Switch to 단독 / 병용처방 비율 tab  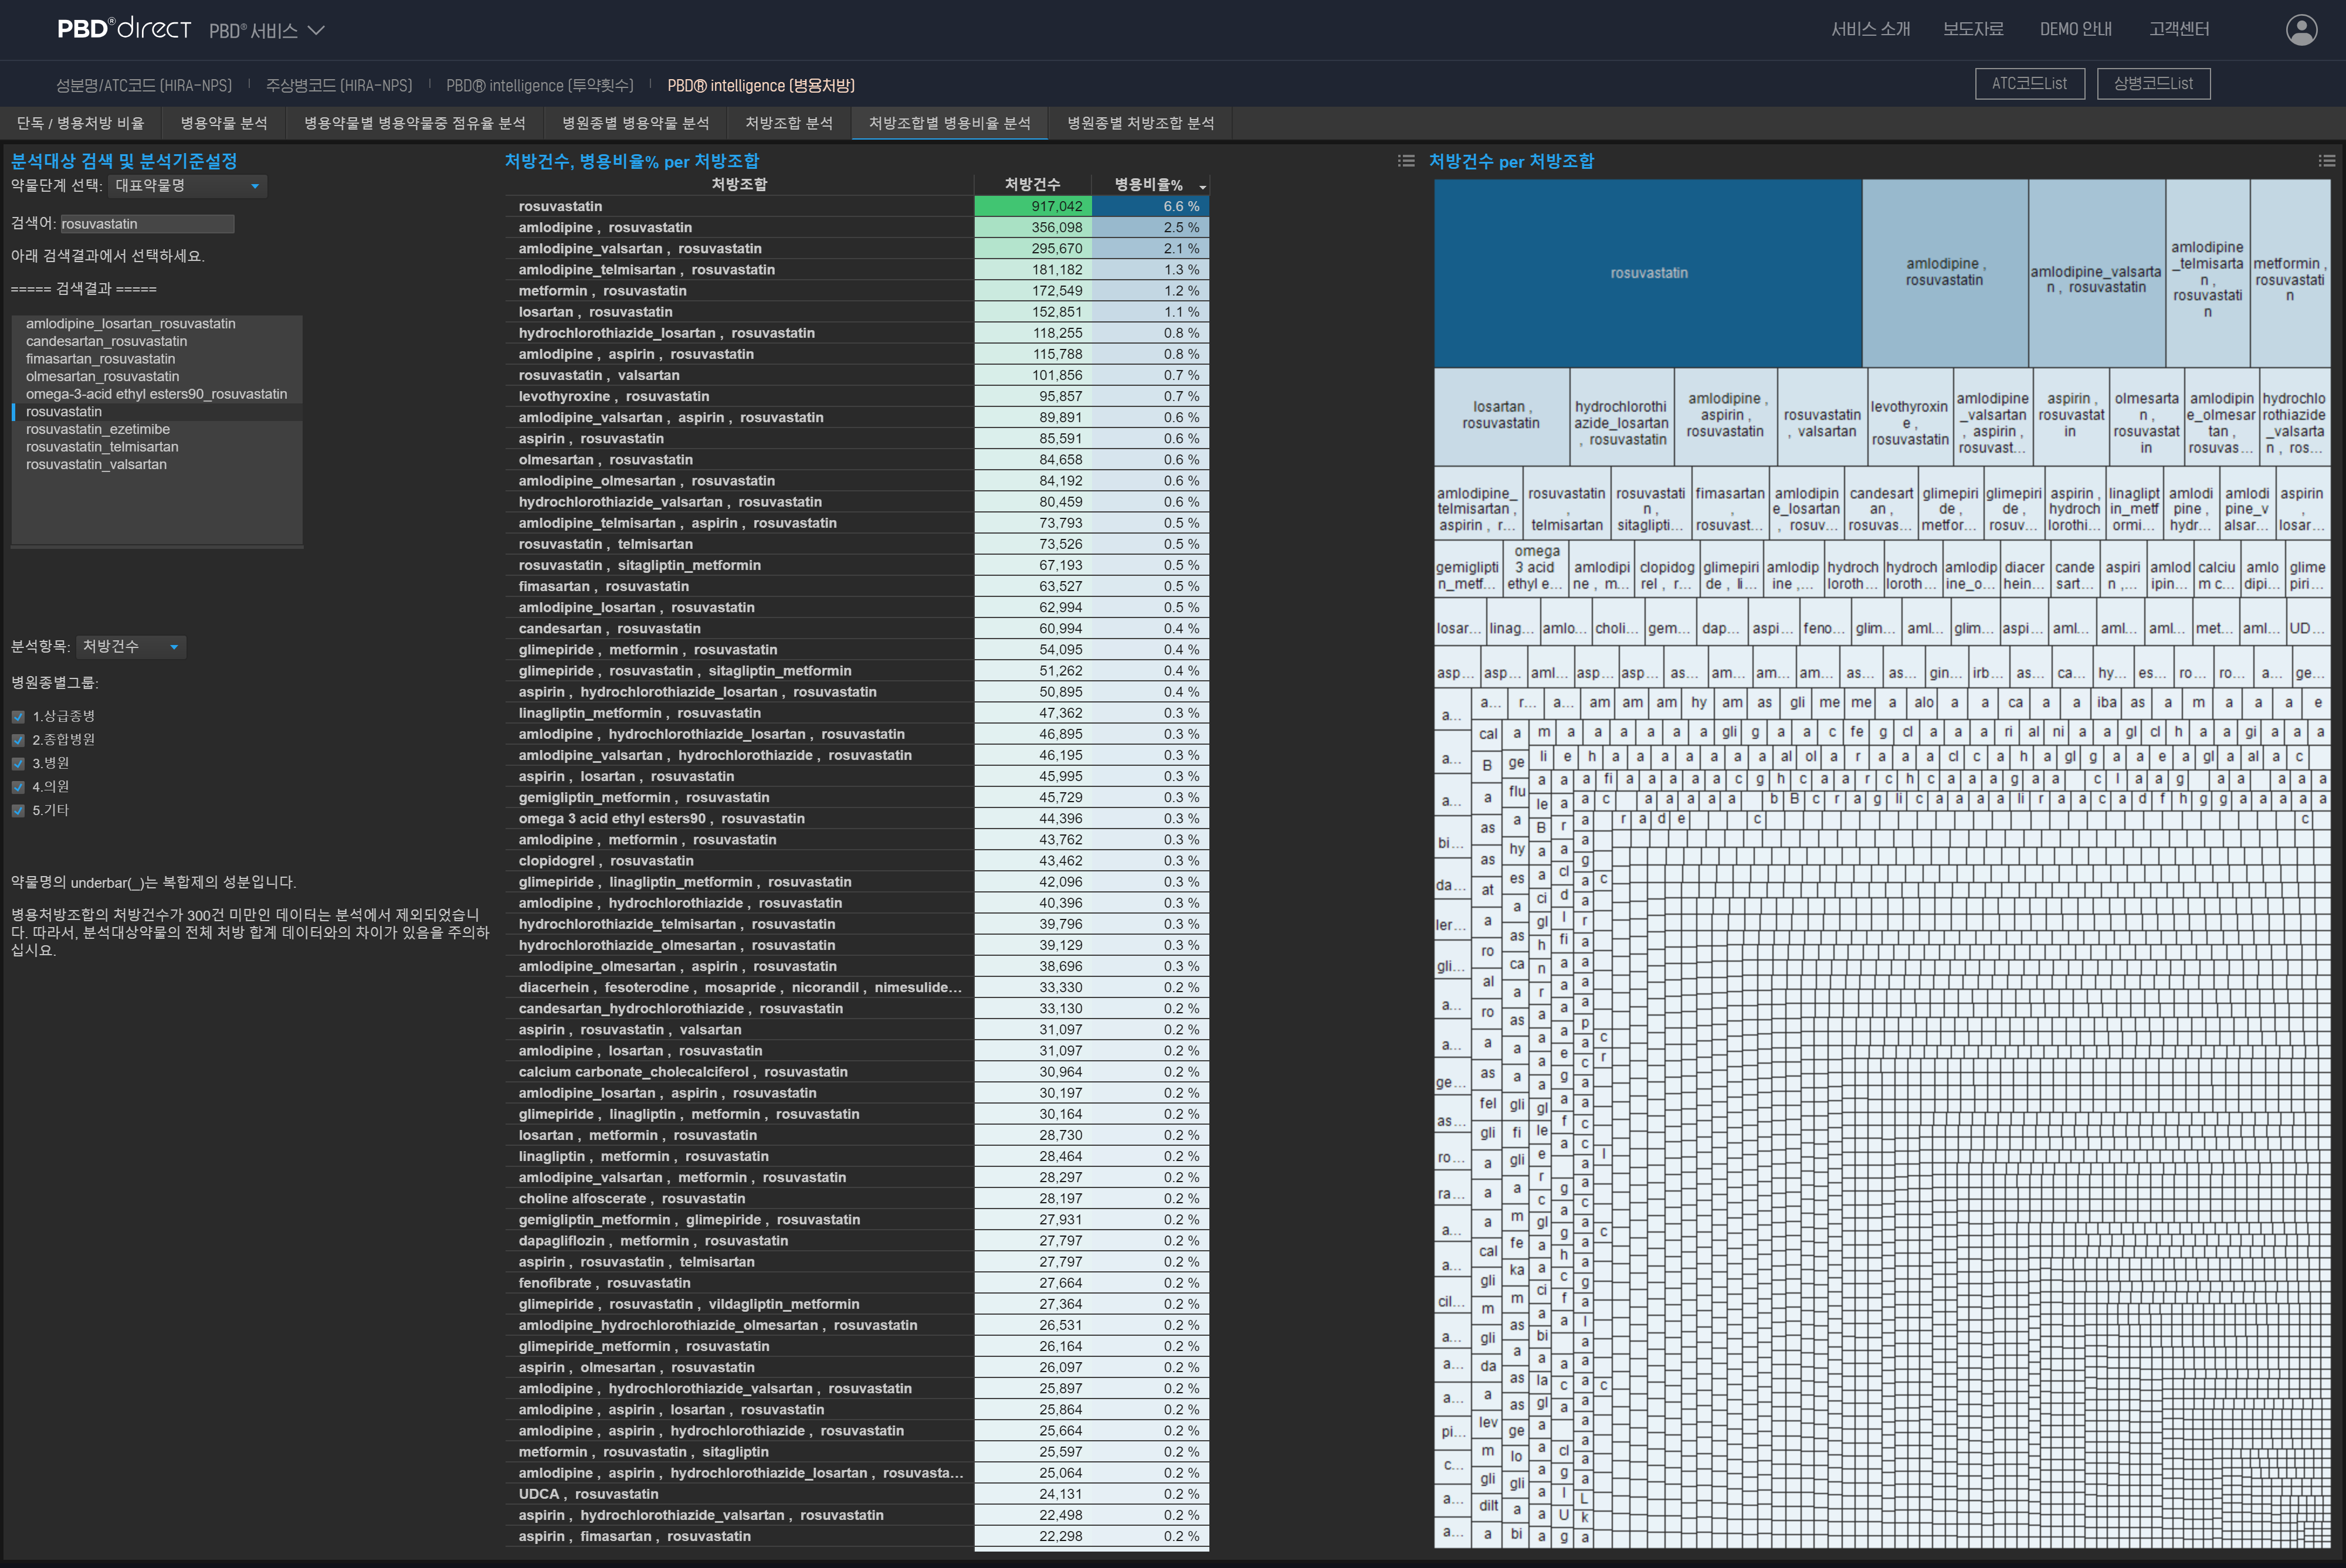tap(81, 123)
